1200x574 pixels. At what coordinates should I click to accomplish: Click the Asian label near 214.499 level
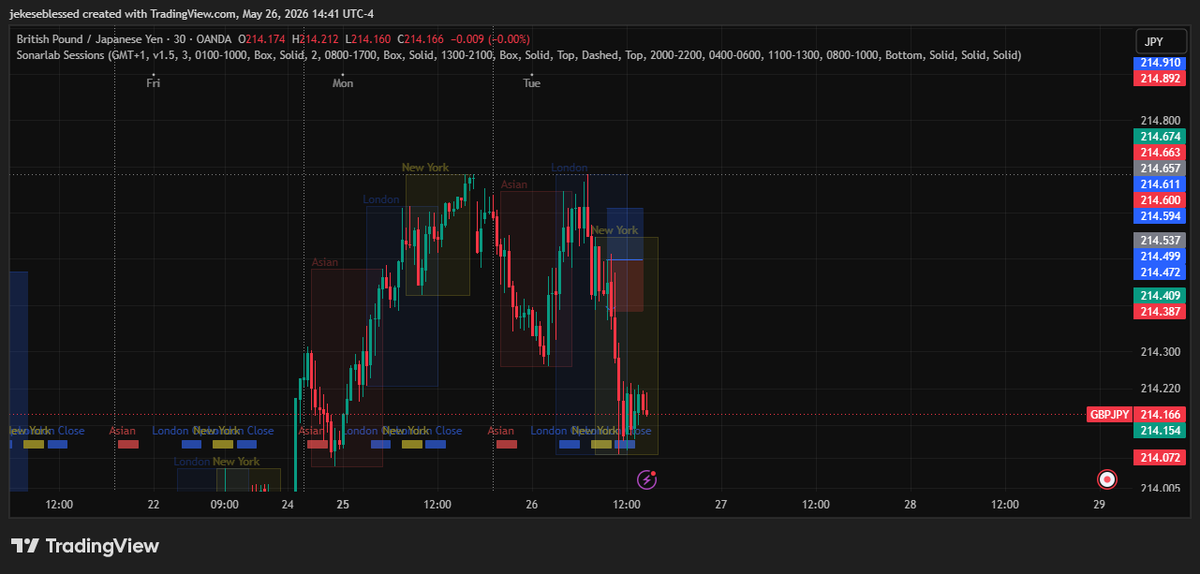click(x=325, y=262)
